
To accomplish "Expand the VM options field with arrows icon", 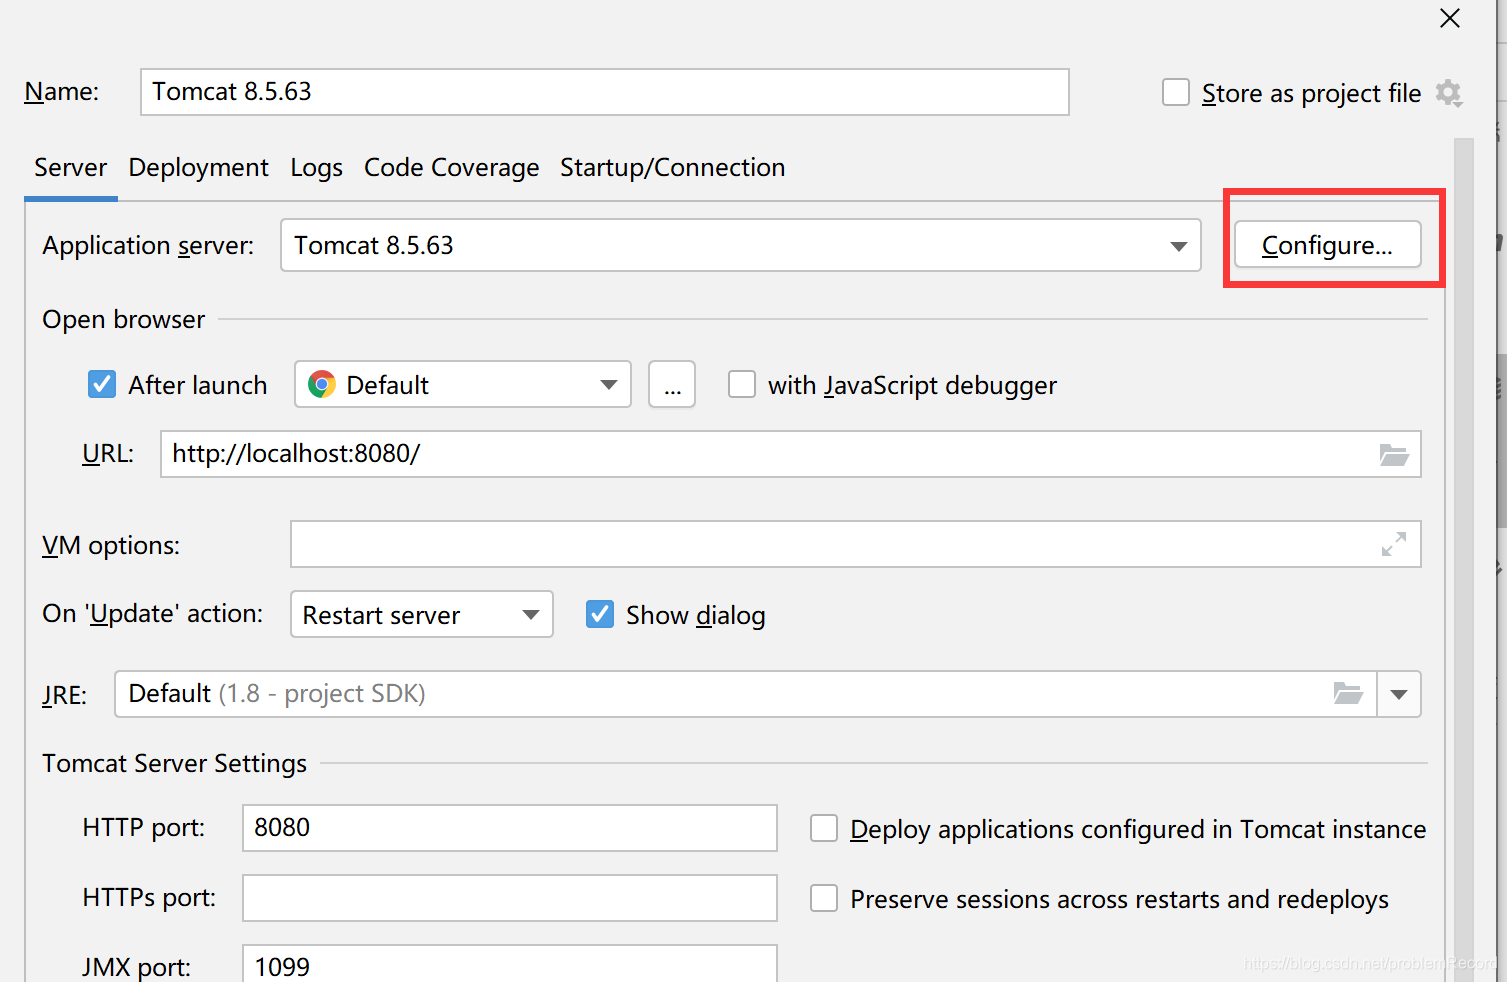I will (1394, 544).
